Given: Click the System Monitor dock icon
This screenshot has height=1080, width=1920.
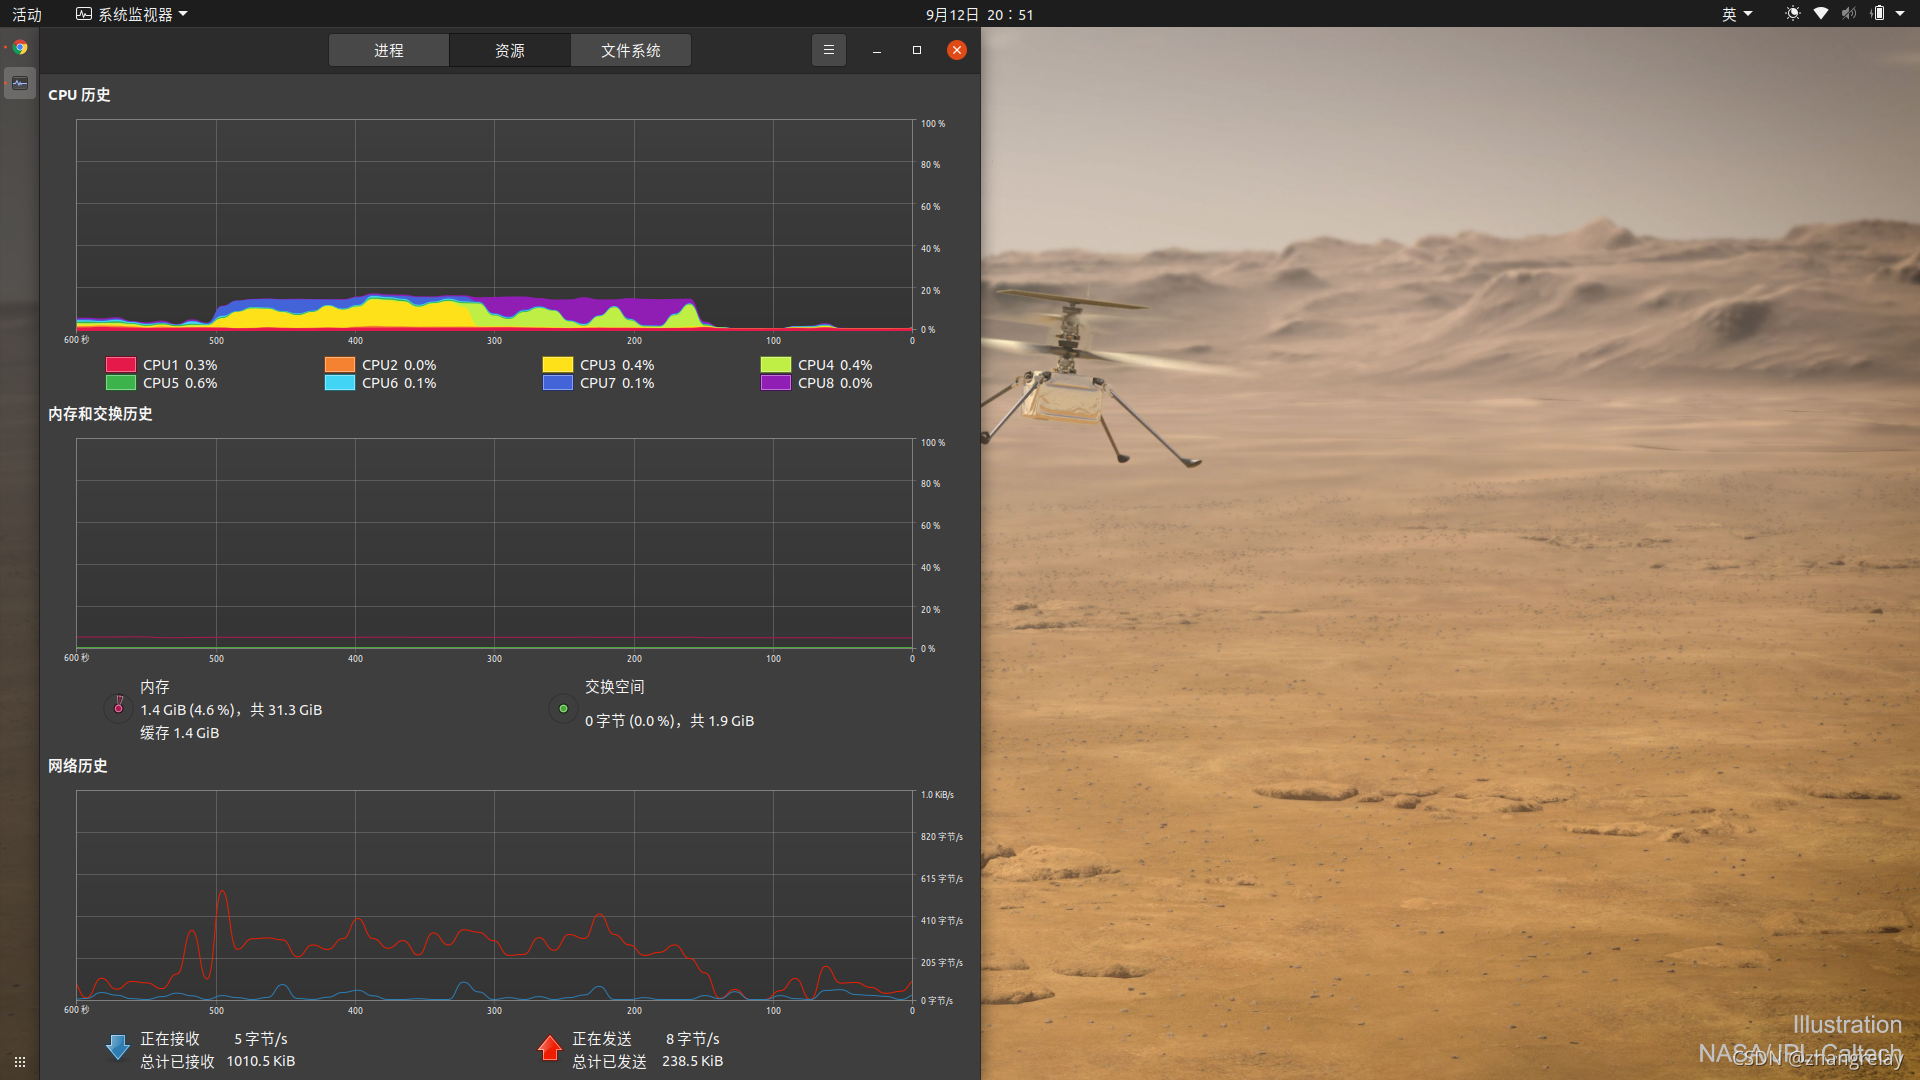Looking at the screenshot, I should click(20, 83).
